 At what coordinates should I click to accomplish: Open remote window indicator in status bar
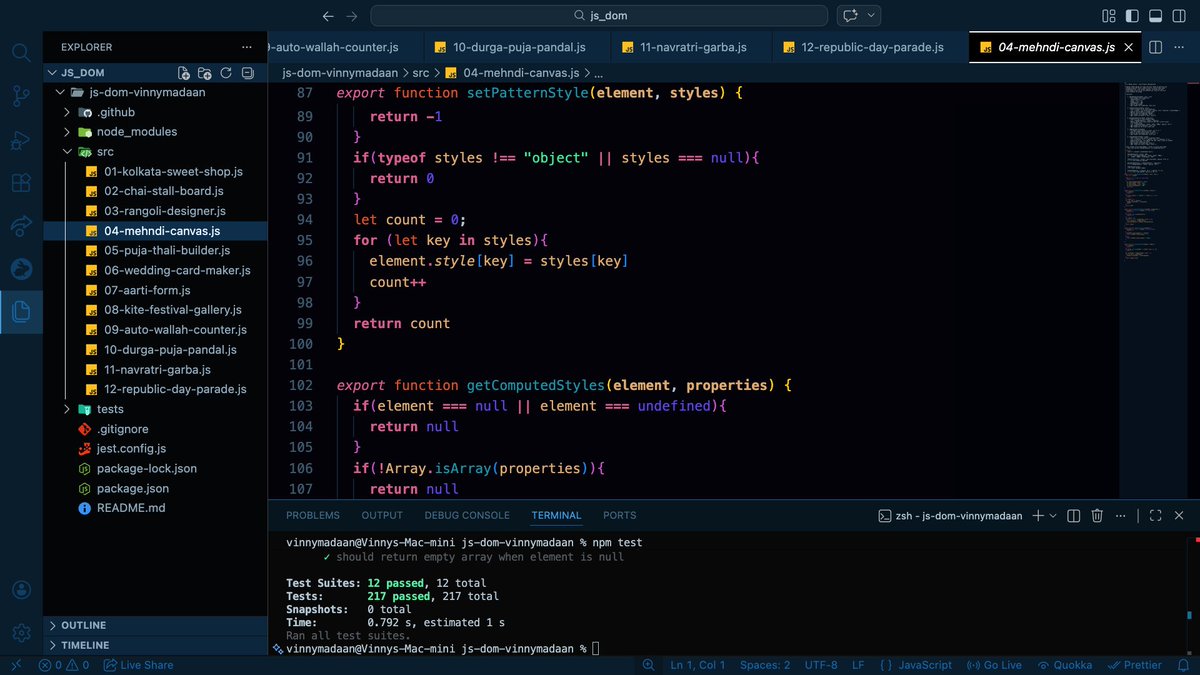(x=16, y=665)
